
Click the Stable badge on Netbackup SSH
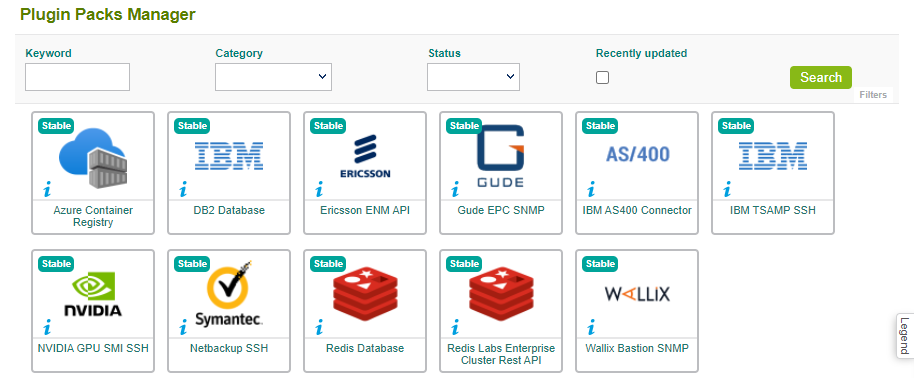[x=192, y=264]
